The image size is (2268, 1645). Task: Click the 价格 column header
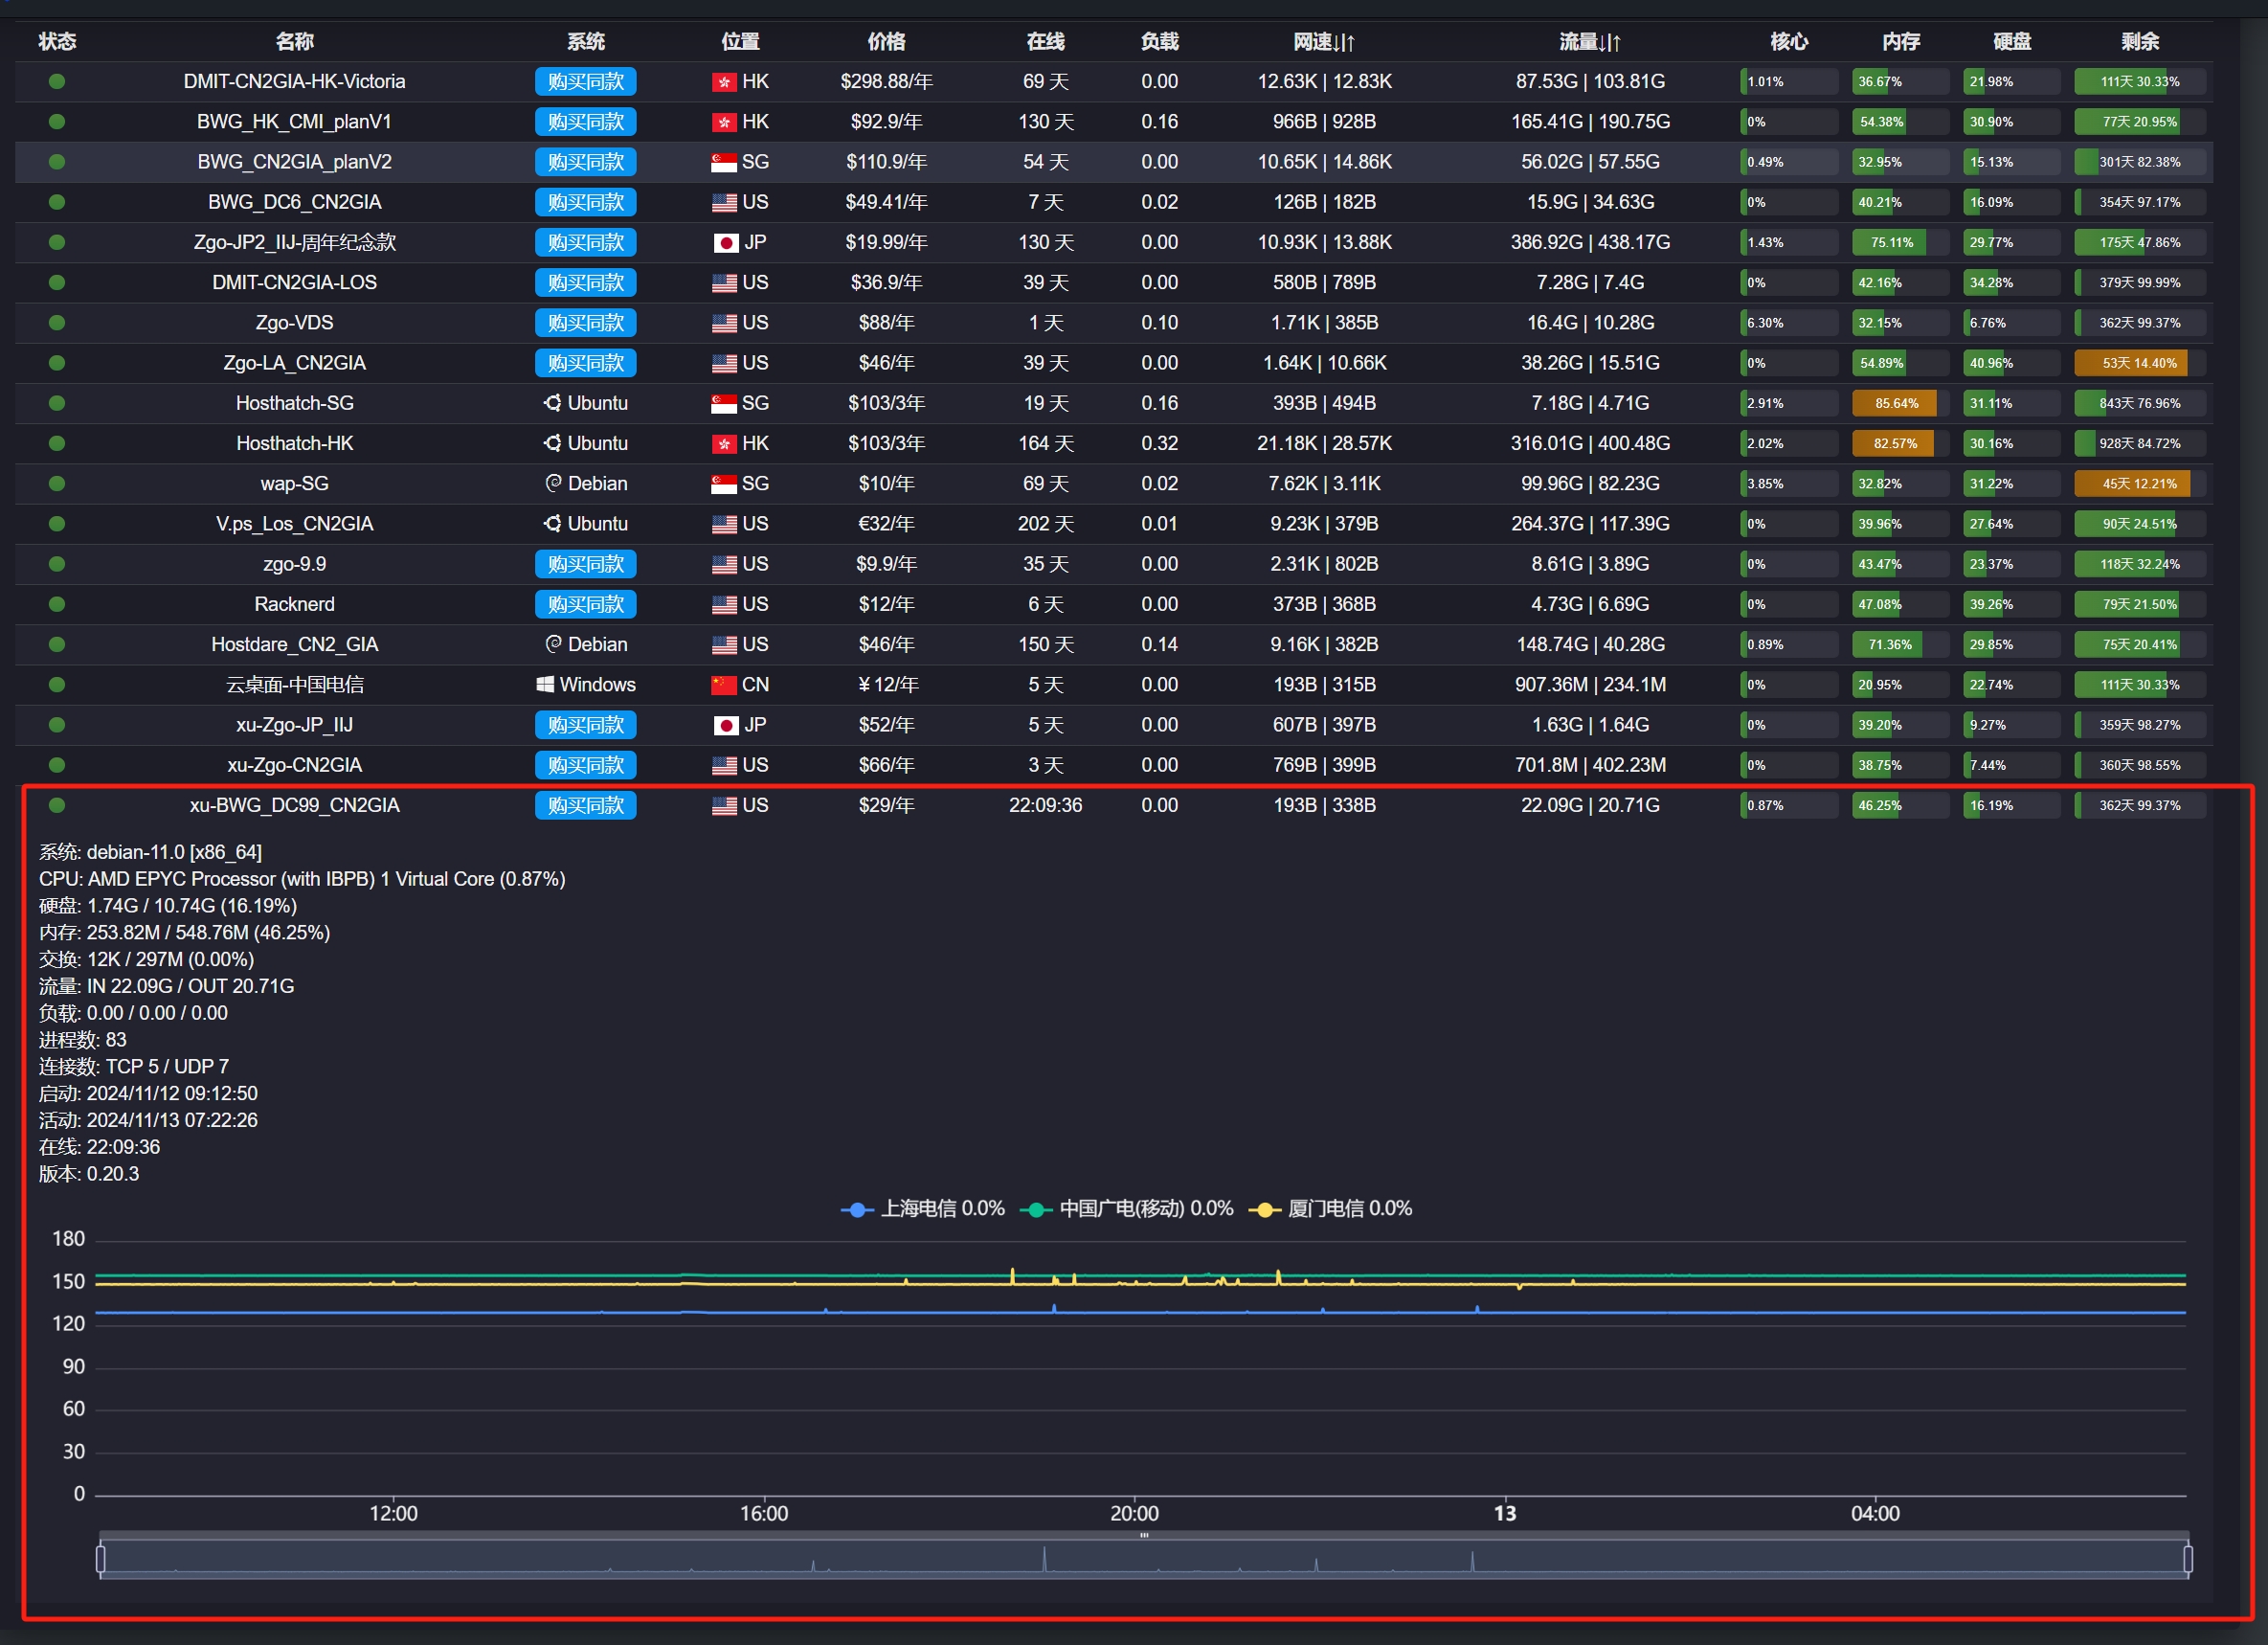886,41
